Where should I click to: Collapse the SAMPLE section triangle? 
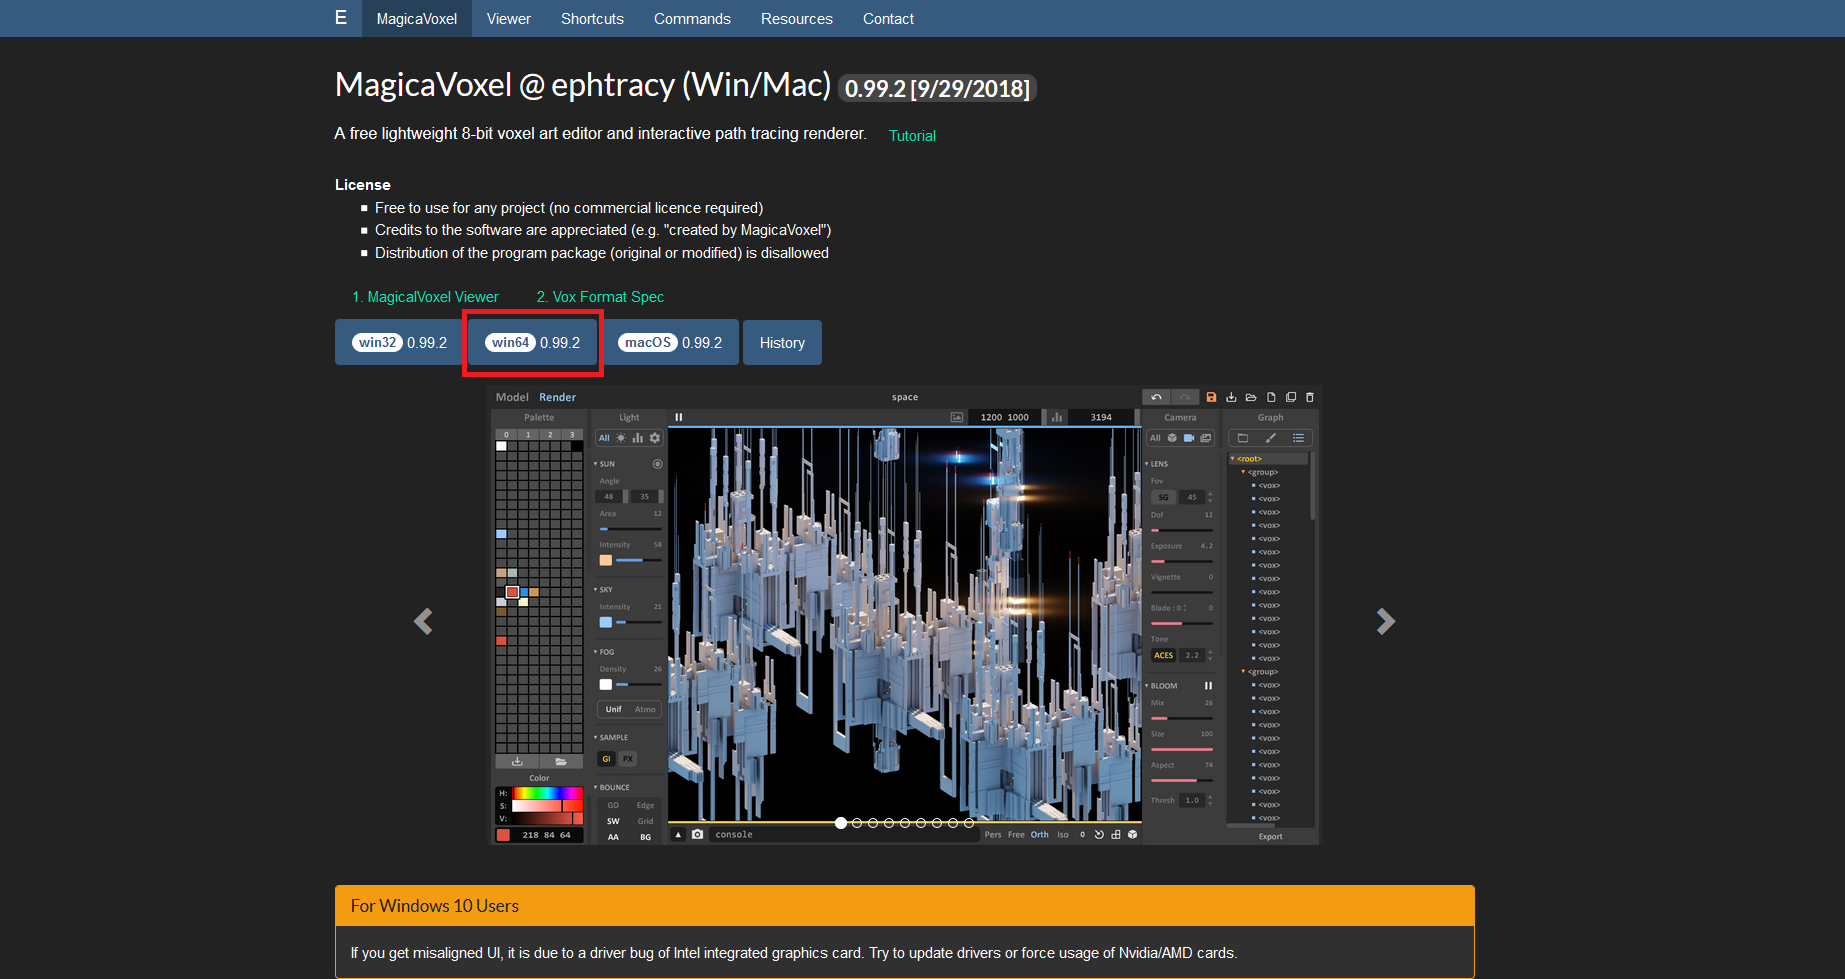tap(596, 737)
